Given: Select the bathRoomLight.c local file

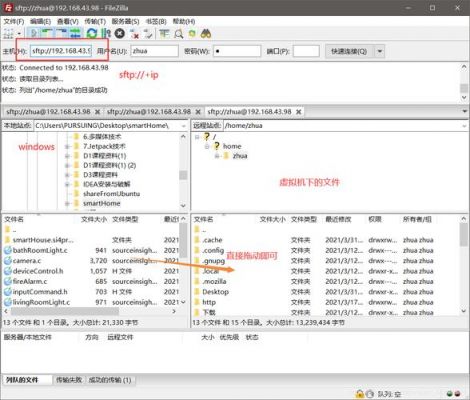Looking at the screenshot, I should click(40, 250).
